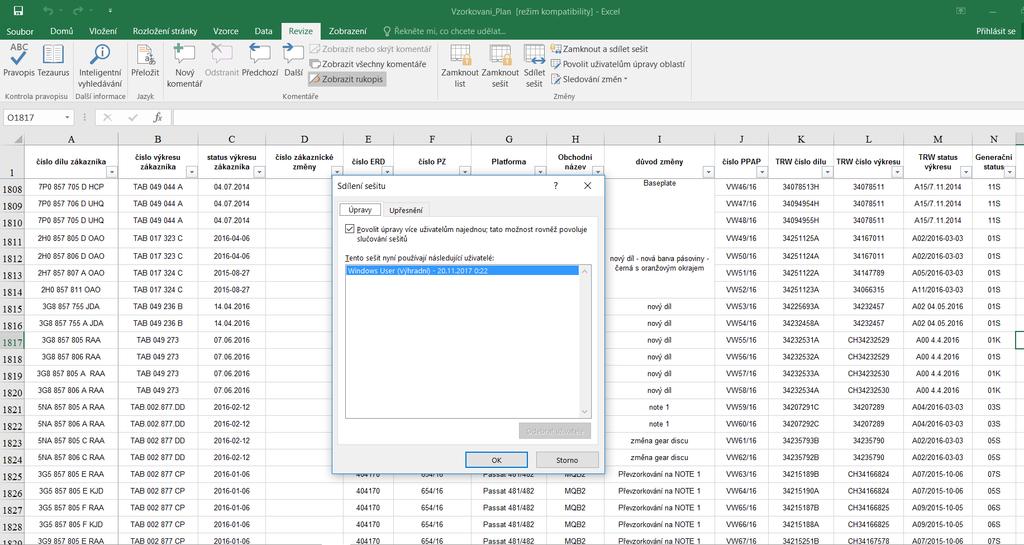
Task: Click Storno to cancel the dialog
Action: click(x=567, y=459)
